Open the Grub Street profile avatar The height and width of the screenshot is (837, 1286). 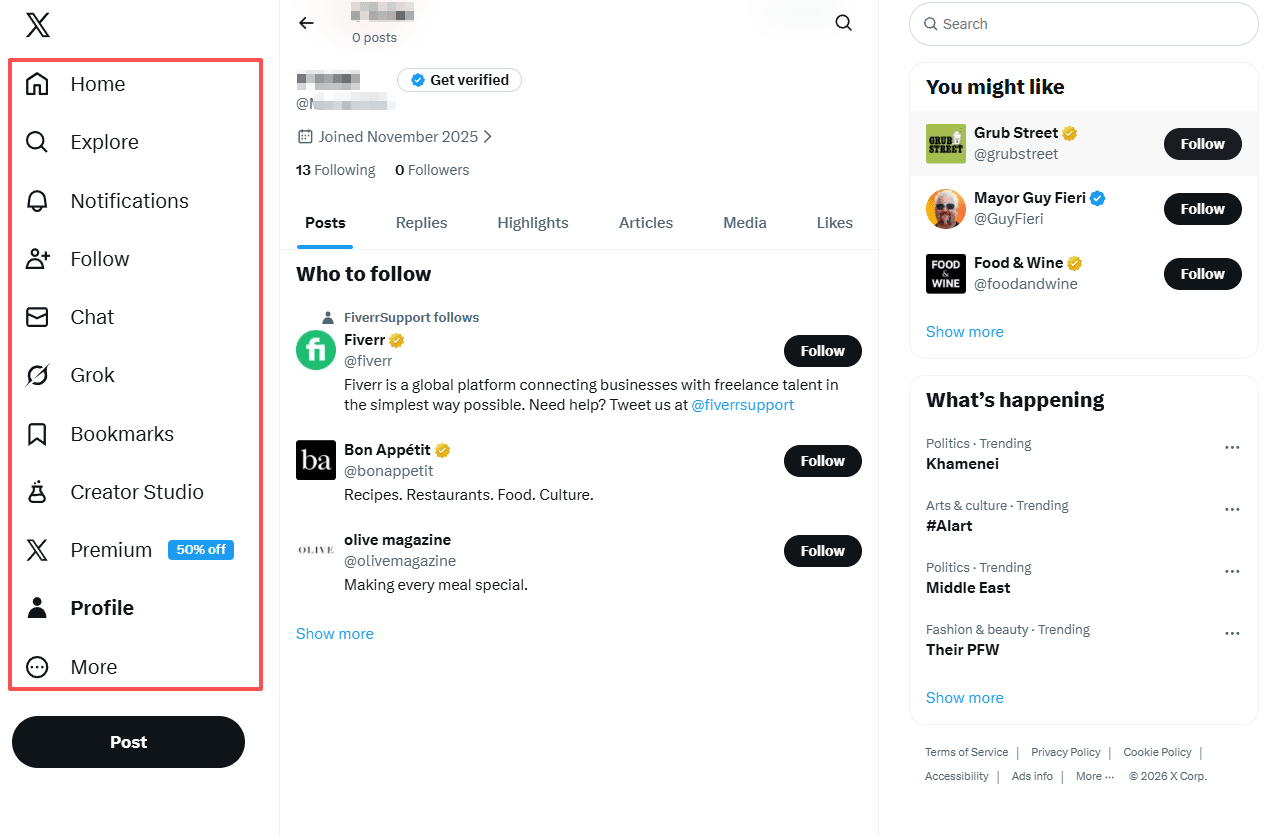click(x=946, y=144)
